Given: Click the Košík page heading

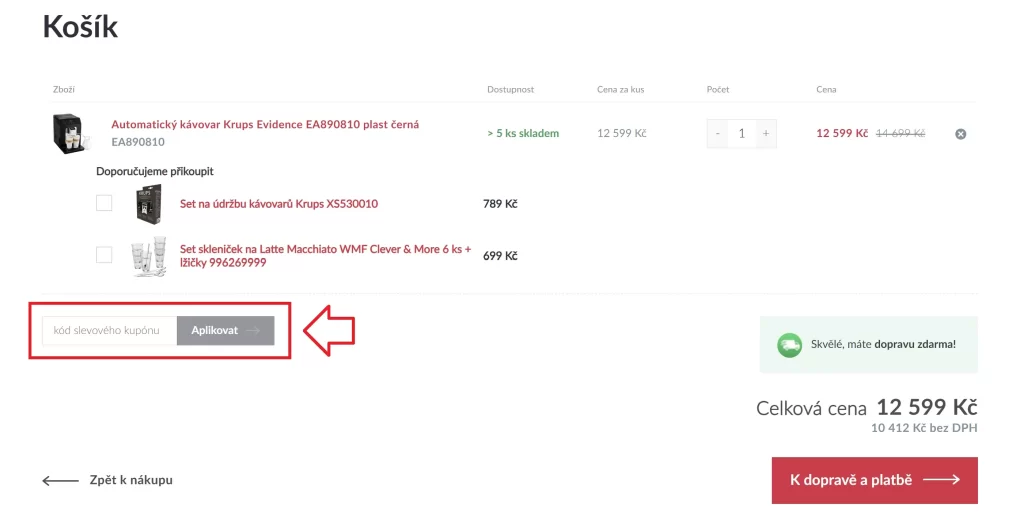Looking at the screenshot, I should point(80,27).
